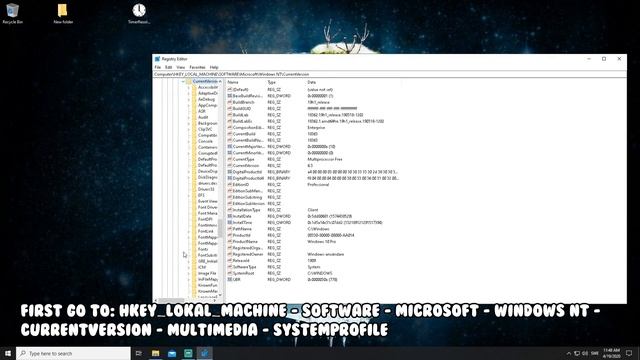
Task: Expand the ICM key arrow
Action: point(189,267)
